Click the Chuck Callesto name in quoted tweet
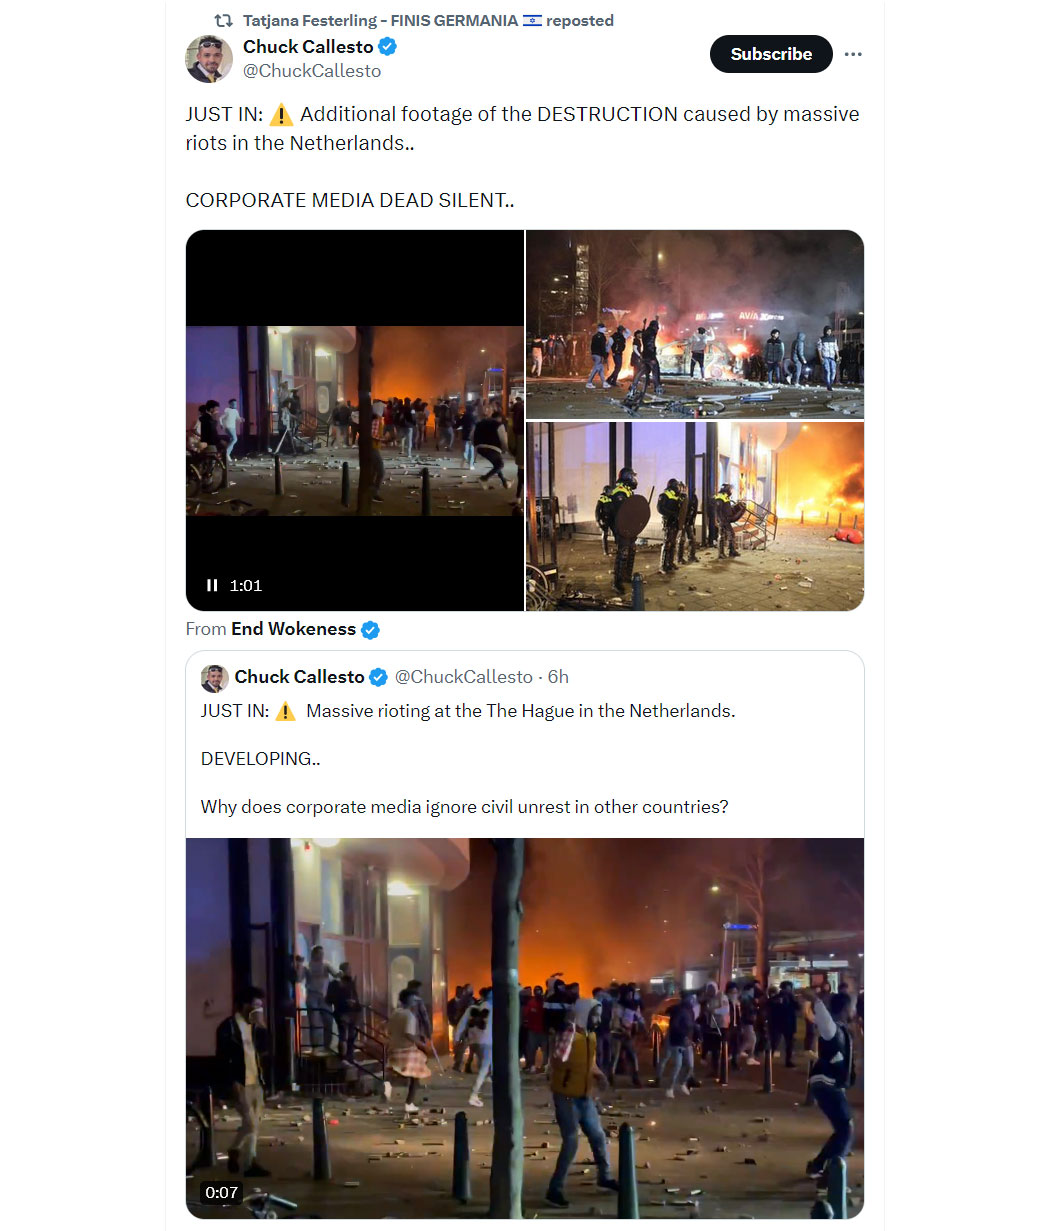Viewport: 1050px width, 1231px height. [299, 677]
